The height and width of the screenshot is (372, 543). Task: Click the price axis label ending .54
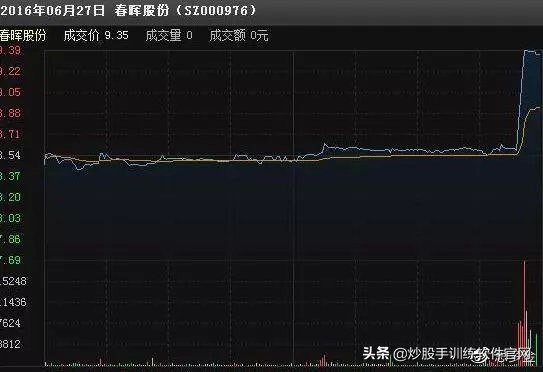pos(10,155)
